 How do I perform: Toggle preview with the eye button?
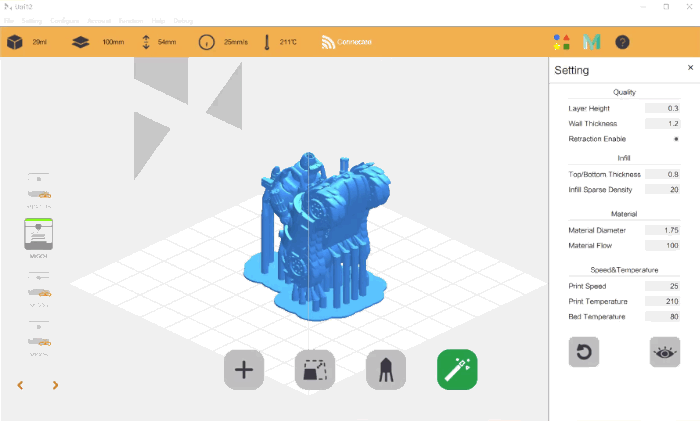coord(665,352)
